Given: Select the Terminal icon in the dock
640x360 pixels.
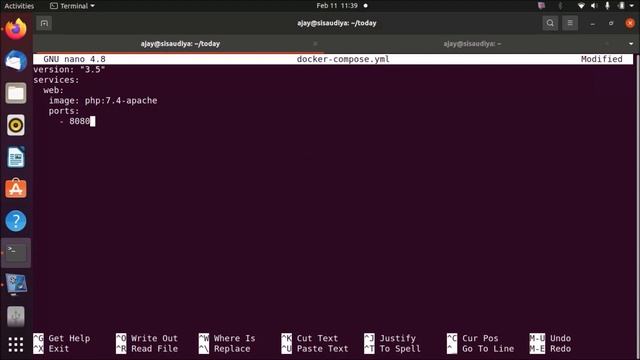Looking at the screenshot, I should pyautogui.click(x=16, y=253).
